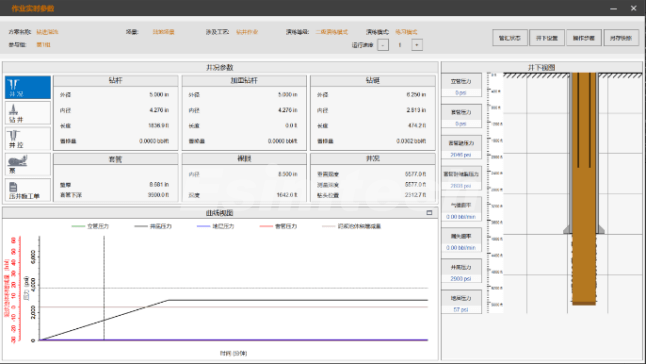The width and height of the screenshot is (646, 364).
Task: Toggle the 套管压力 red legend entry
Action: coord(278,226)
